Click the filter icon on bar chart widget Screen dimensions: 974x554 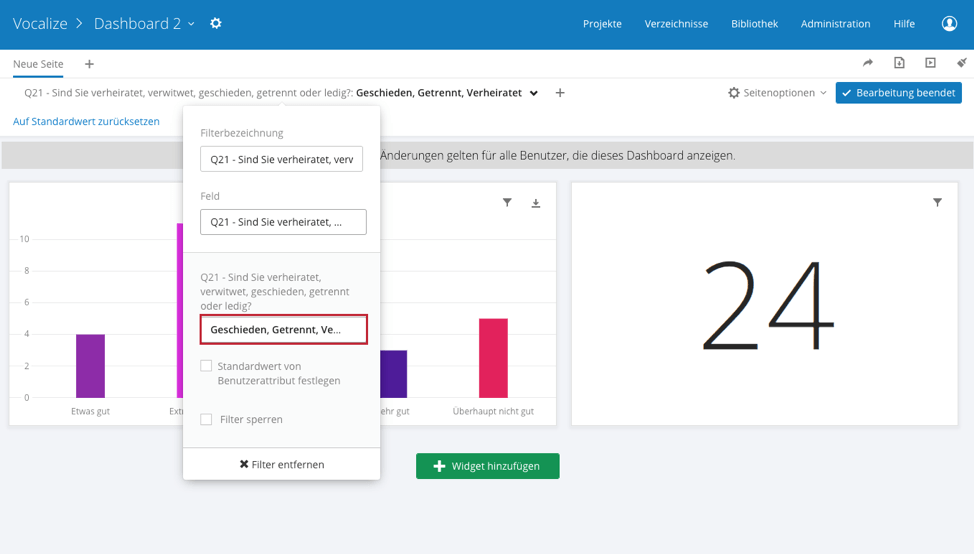point(507,203)
